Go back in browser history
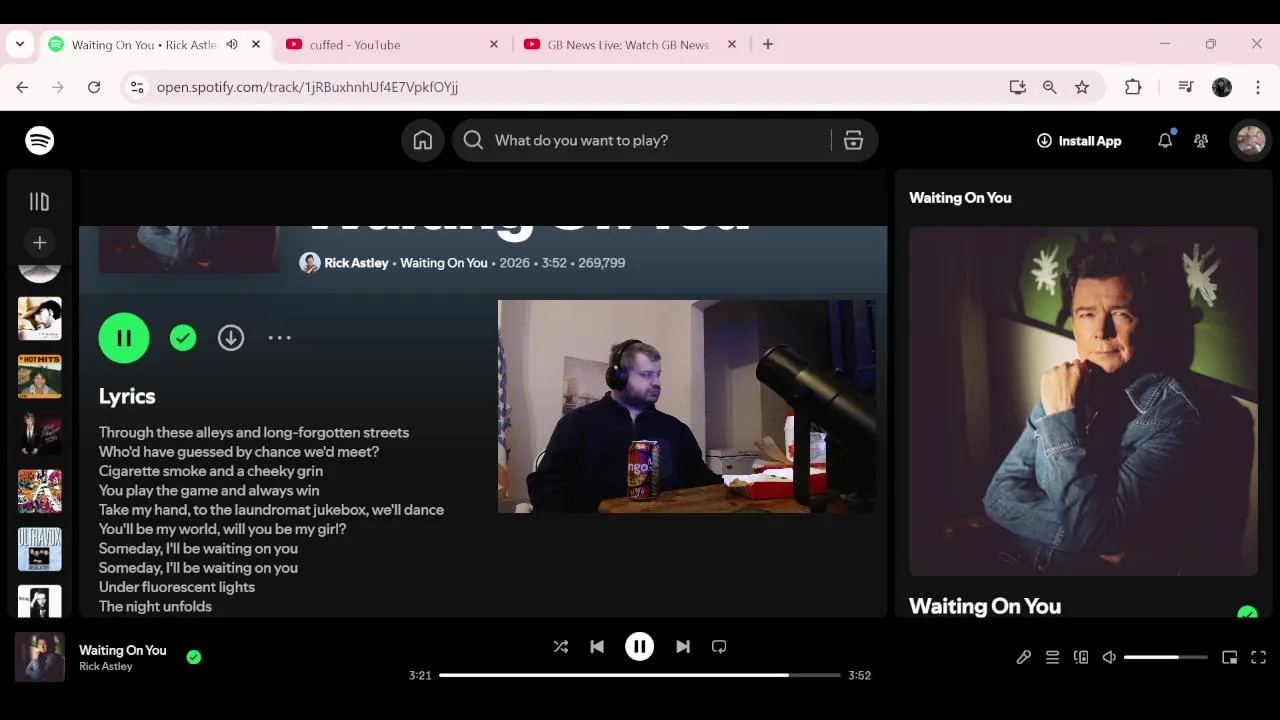1280x720 pixels. point(22,87)
